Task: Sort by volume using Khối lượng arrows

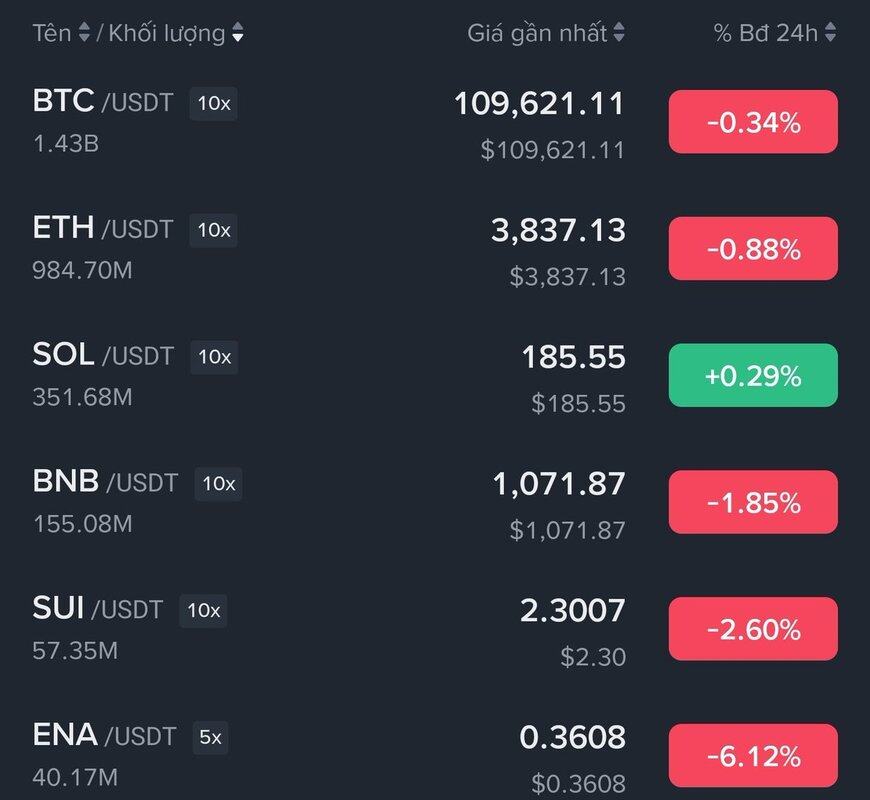Action: tap(237, 33)
